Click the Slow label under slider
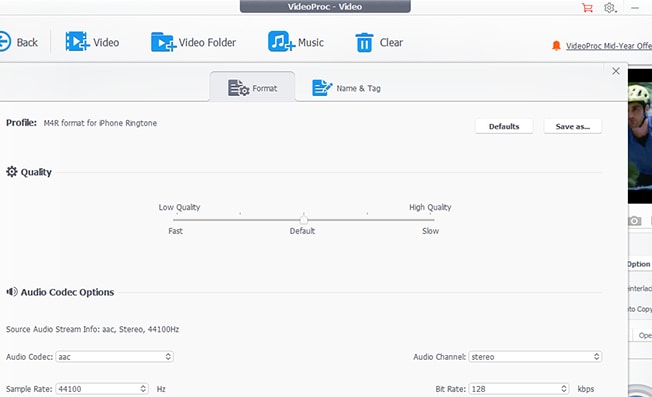 [x=430, y=231]
